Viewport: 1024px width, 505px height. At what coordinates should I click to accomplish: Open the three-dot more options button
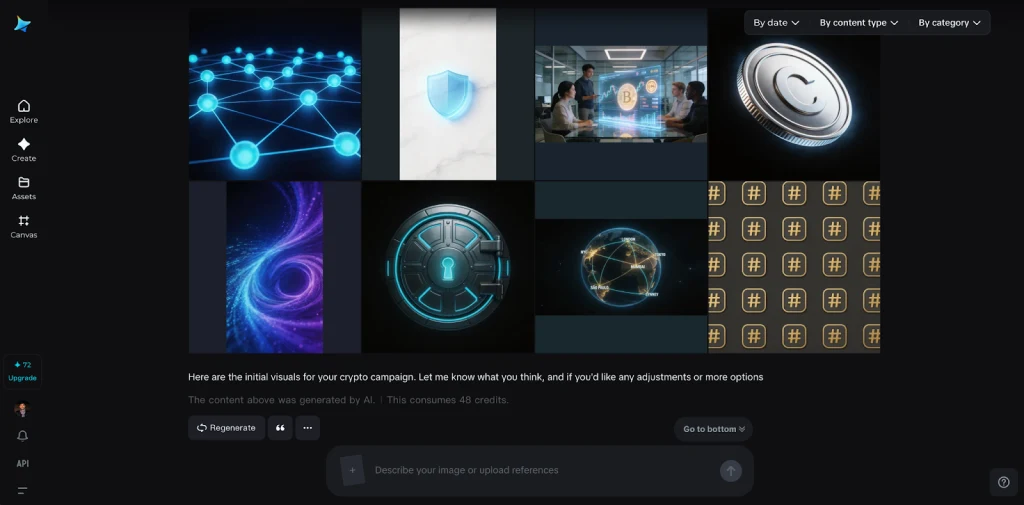pyautogui.click(x=308, y=428)
